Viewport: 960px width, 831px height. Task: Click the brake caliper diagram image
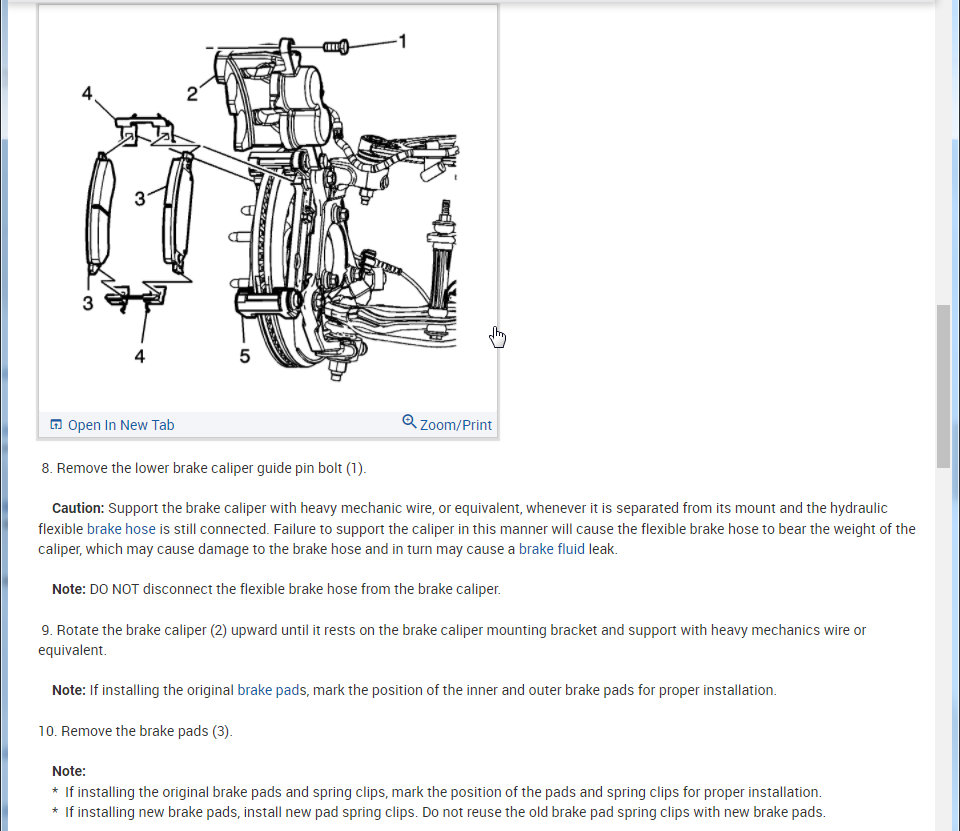(268, 208)
